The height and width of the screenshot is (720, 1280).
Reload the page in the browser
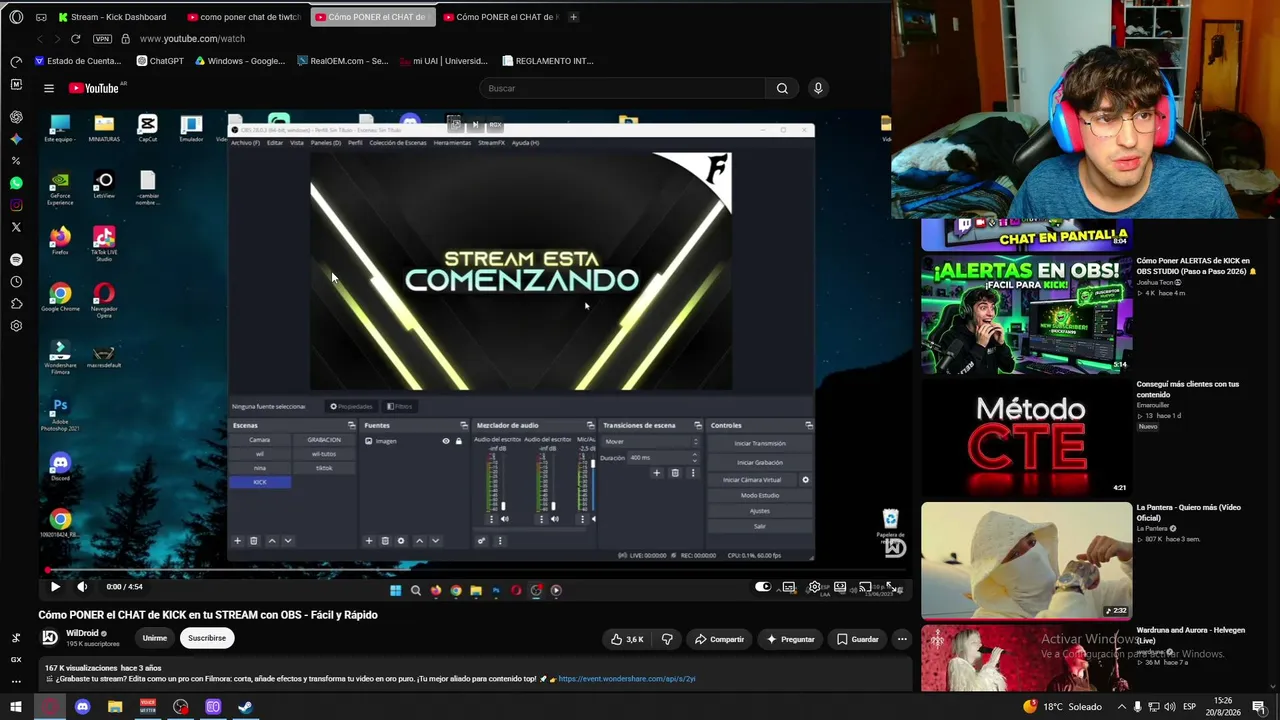coord(75,39)
